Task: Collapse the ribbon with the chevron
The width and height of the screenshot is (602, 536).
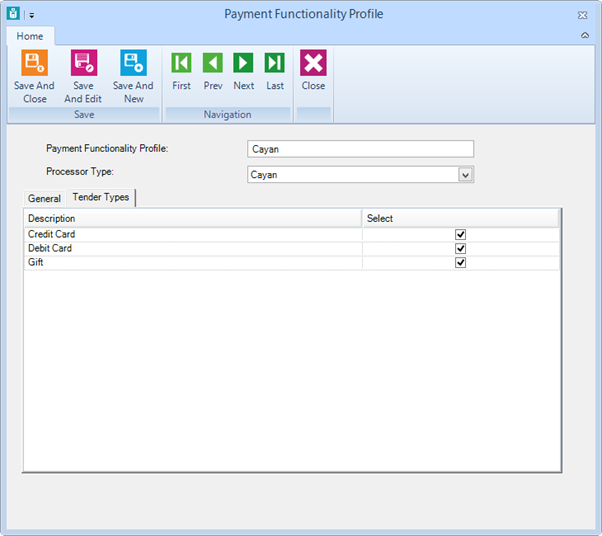Action: click(585, 35)
